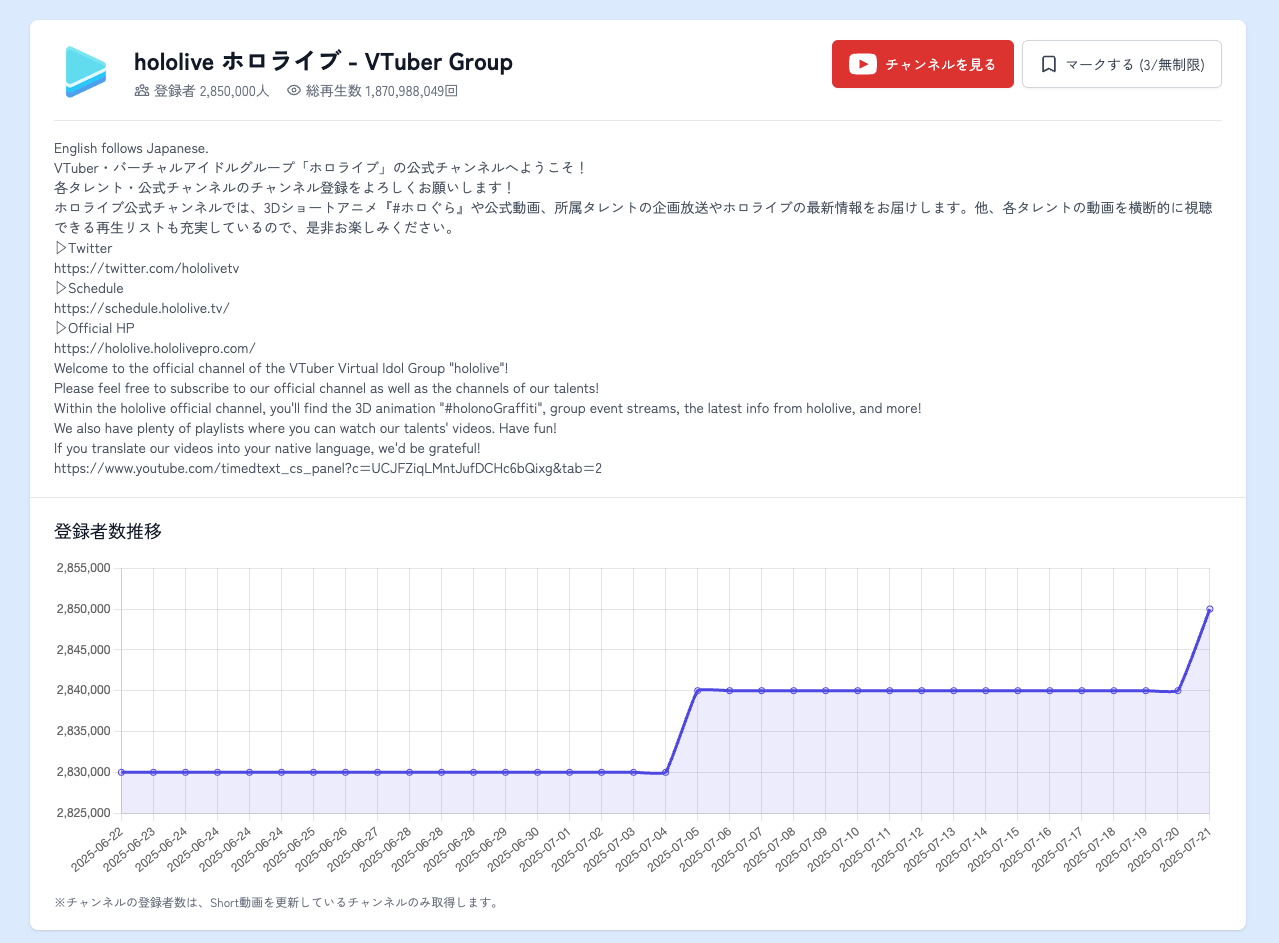Open the youtube.com timedtext_cs_panel URL
Image resolution: width=1279 pixels, height=943 pixels.
328,468
